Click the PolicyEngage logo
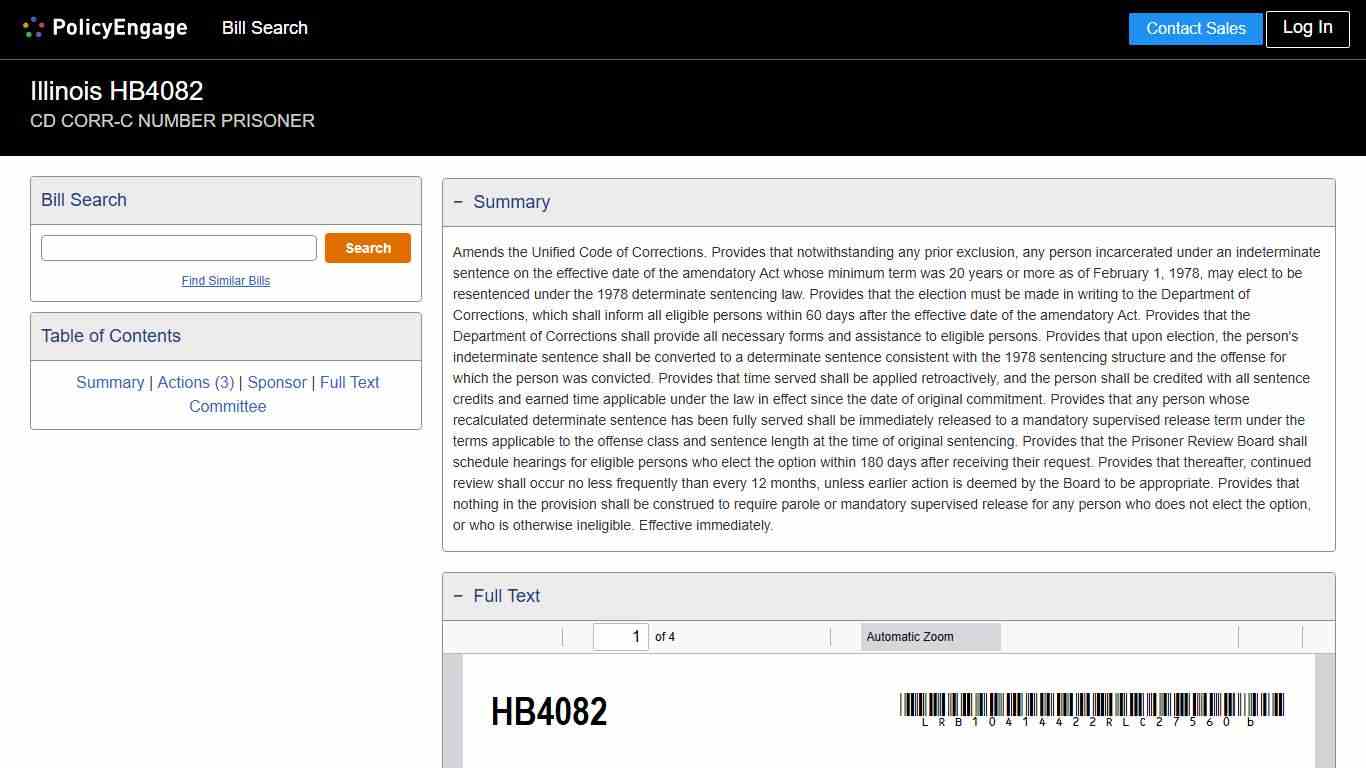Screen dimensions: 1366x768 pos(104,28)
